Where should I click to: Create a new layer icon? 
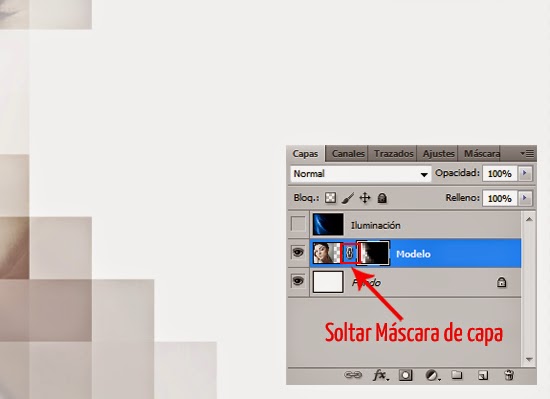[483, 376]
